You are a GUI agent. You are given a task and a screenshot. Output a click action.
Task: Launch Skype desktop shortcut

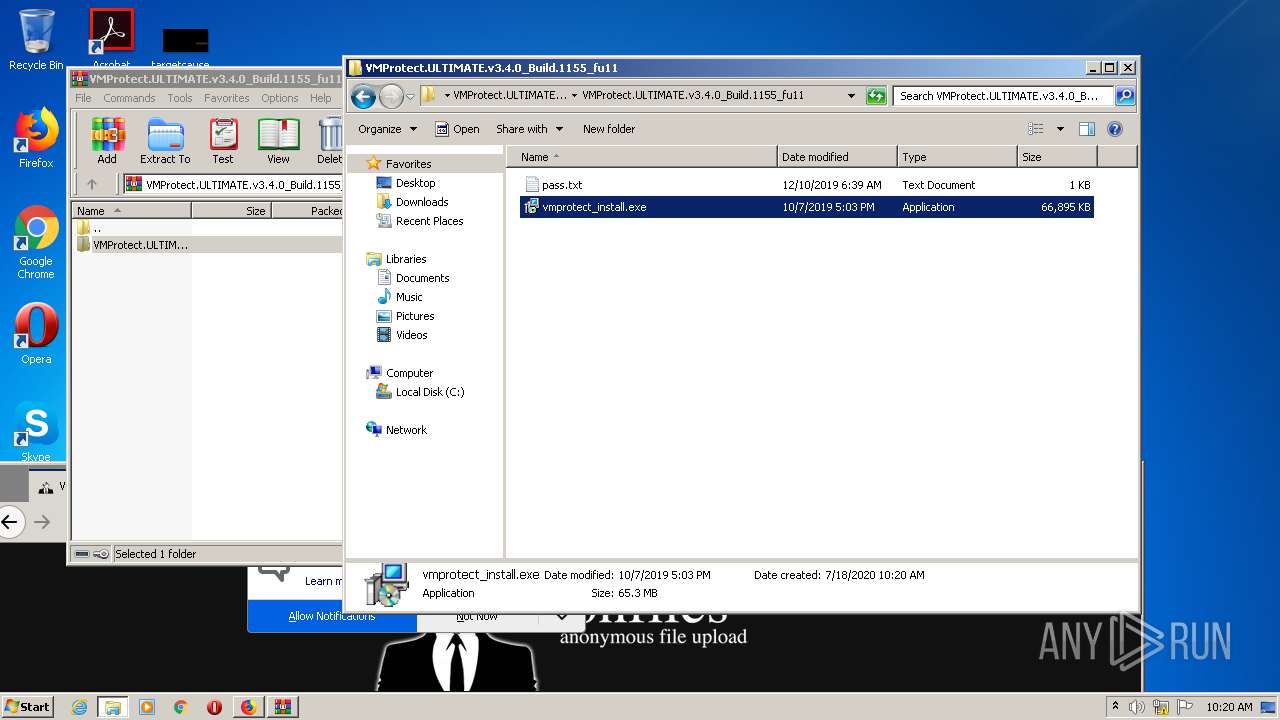[36, 432]
